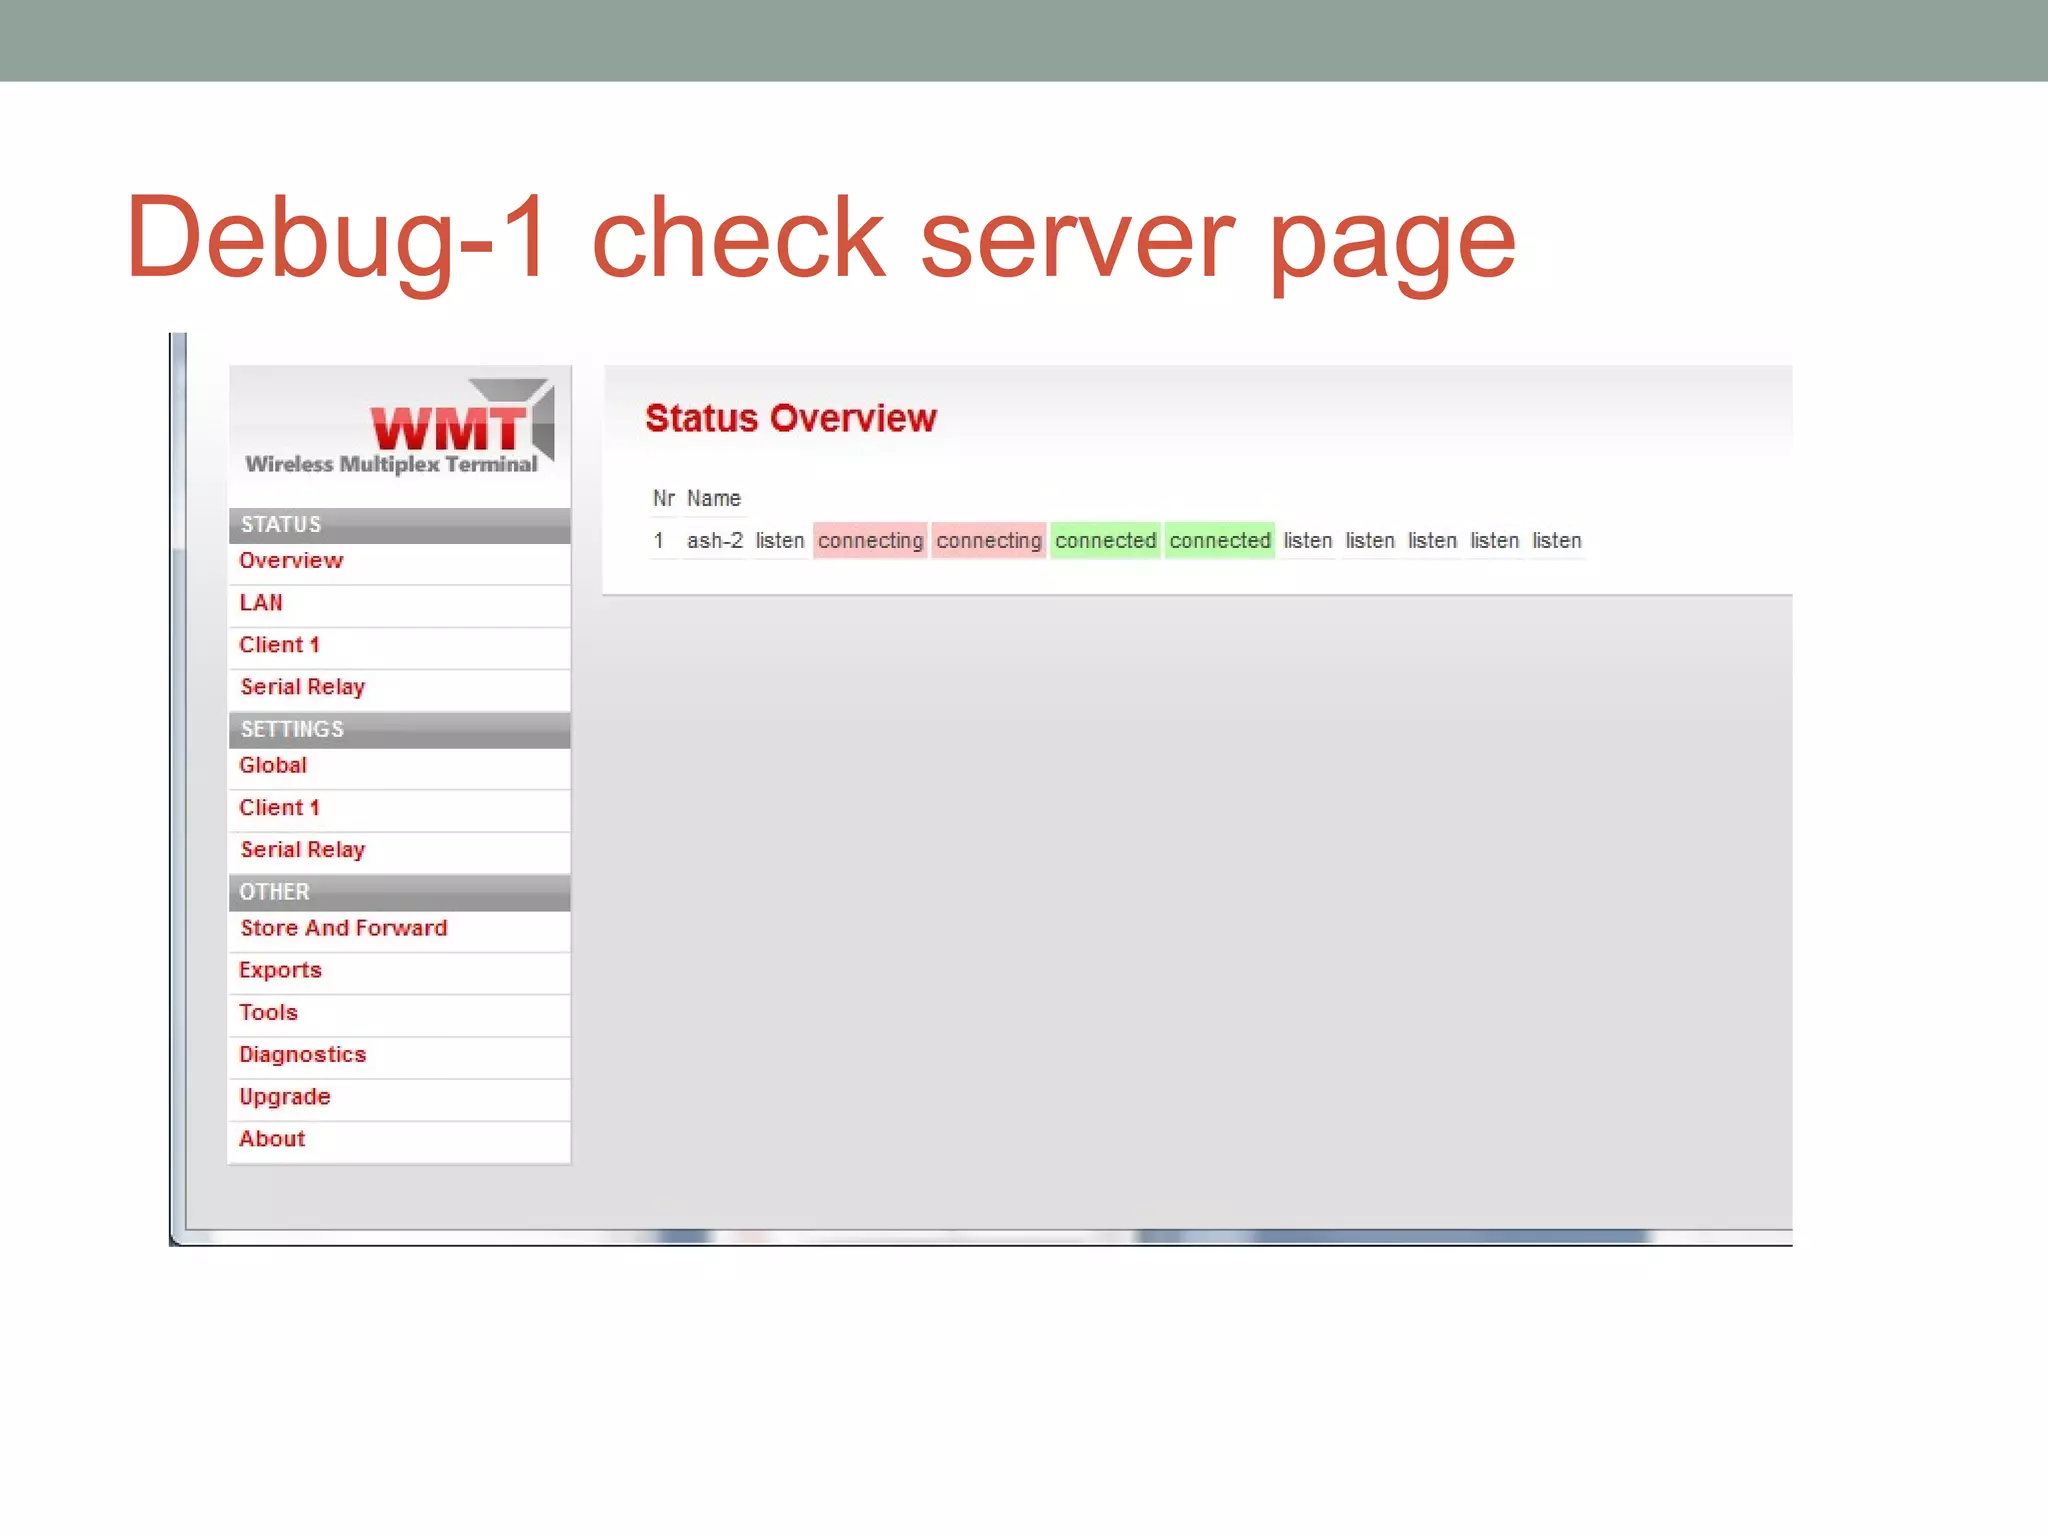Click the STATUS section header

point(400,525)
